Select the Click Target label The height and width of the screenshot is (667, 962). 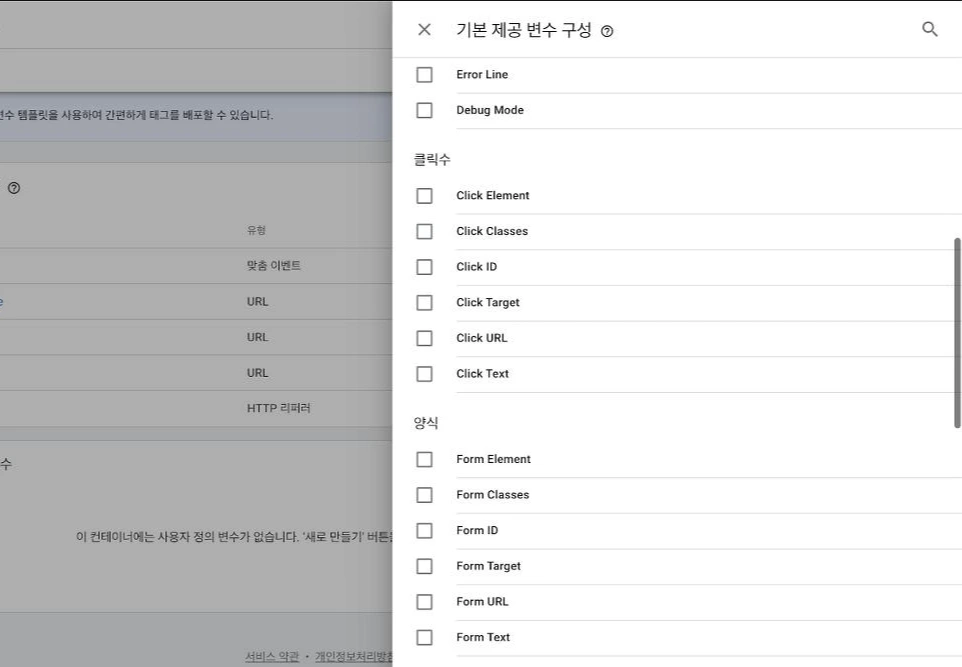pyautogui.click(x=488, y=302)
